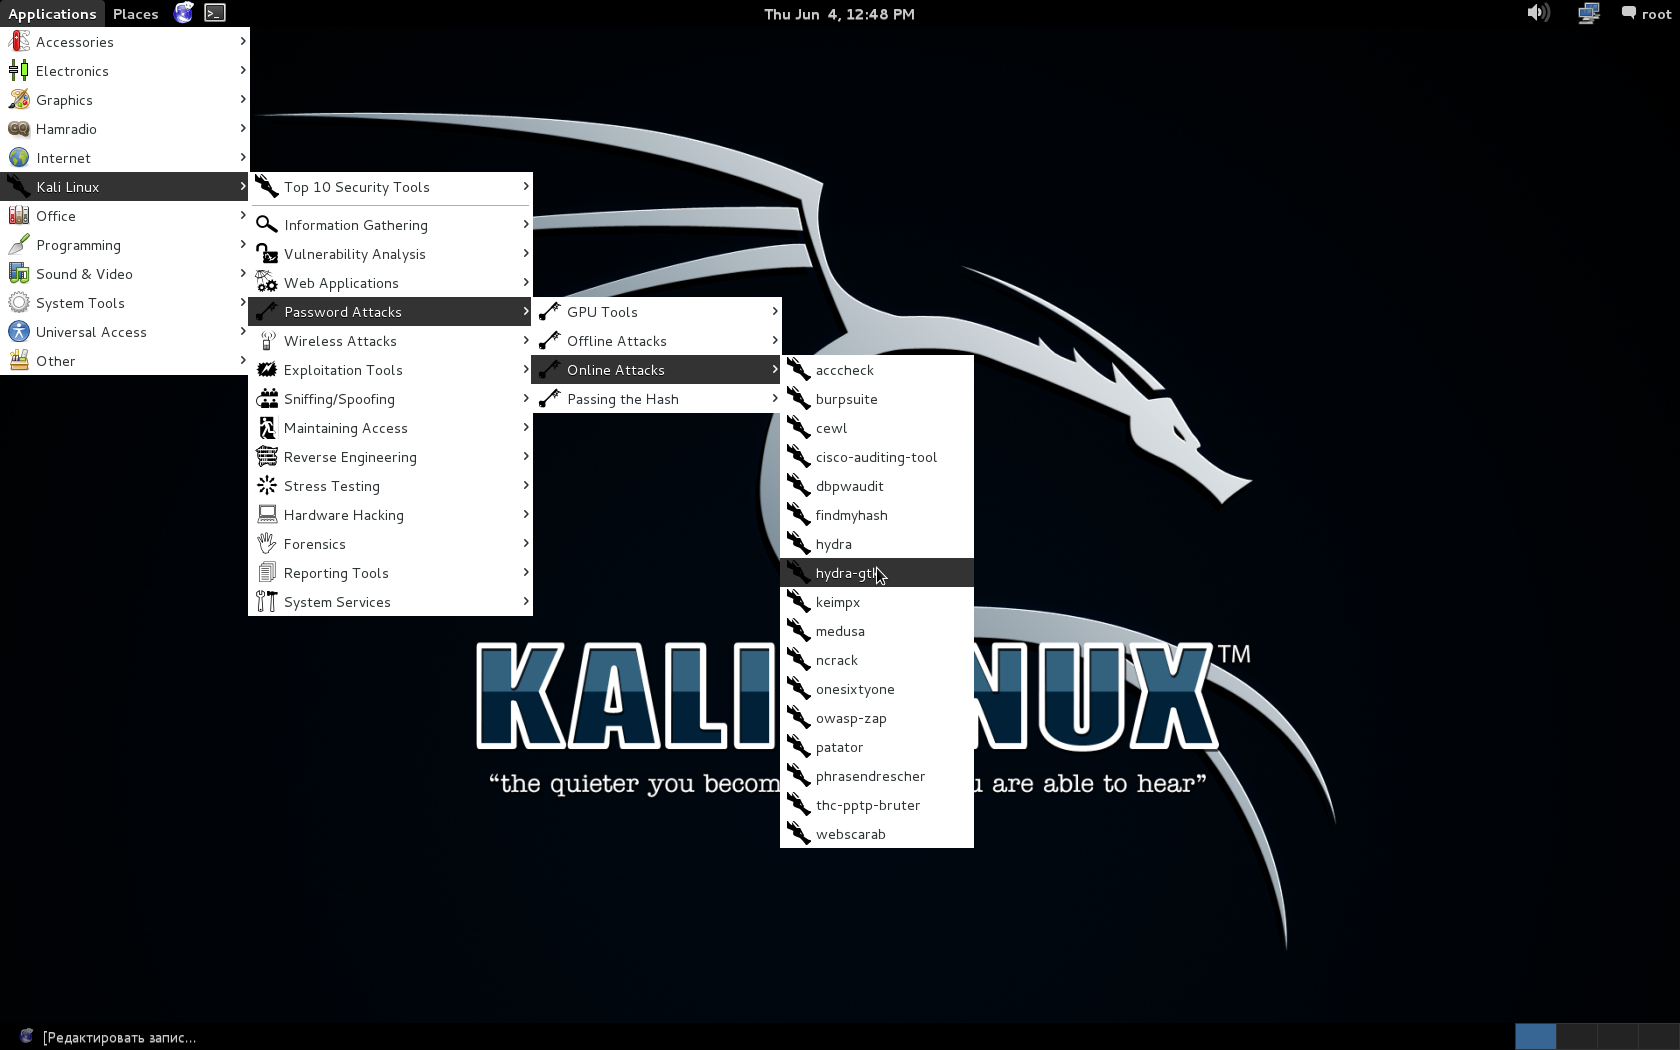The image size is (1680, 1050).
Task: Launch the web browser from top panel
Action: coord(184,13)
